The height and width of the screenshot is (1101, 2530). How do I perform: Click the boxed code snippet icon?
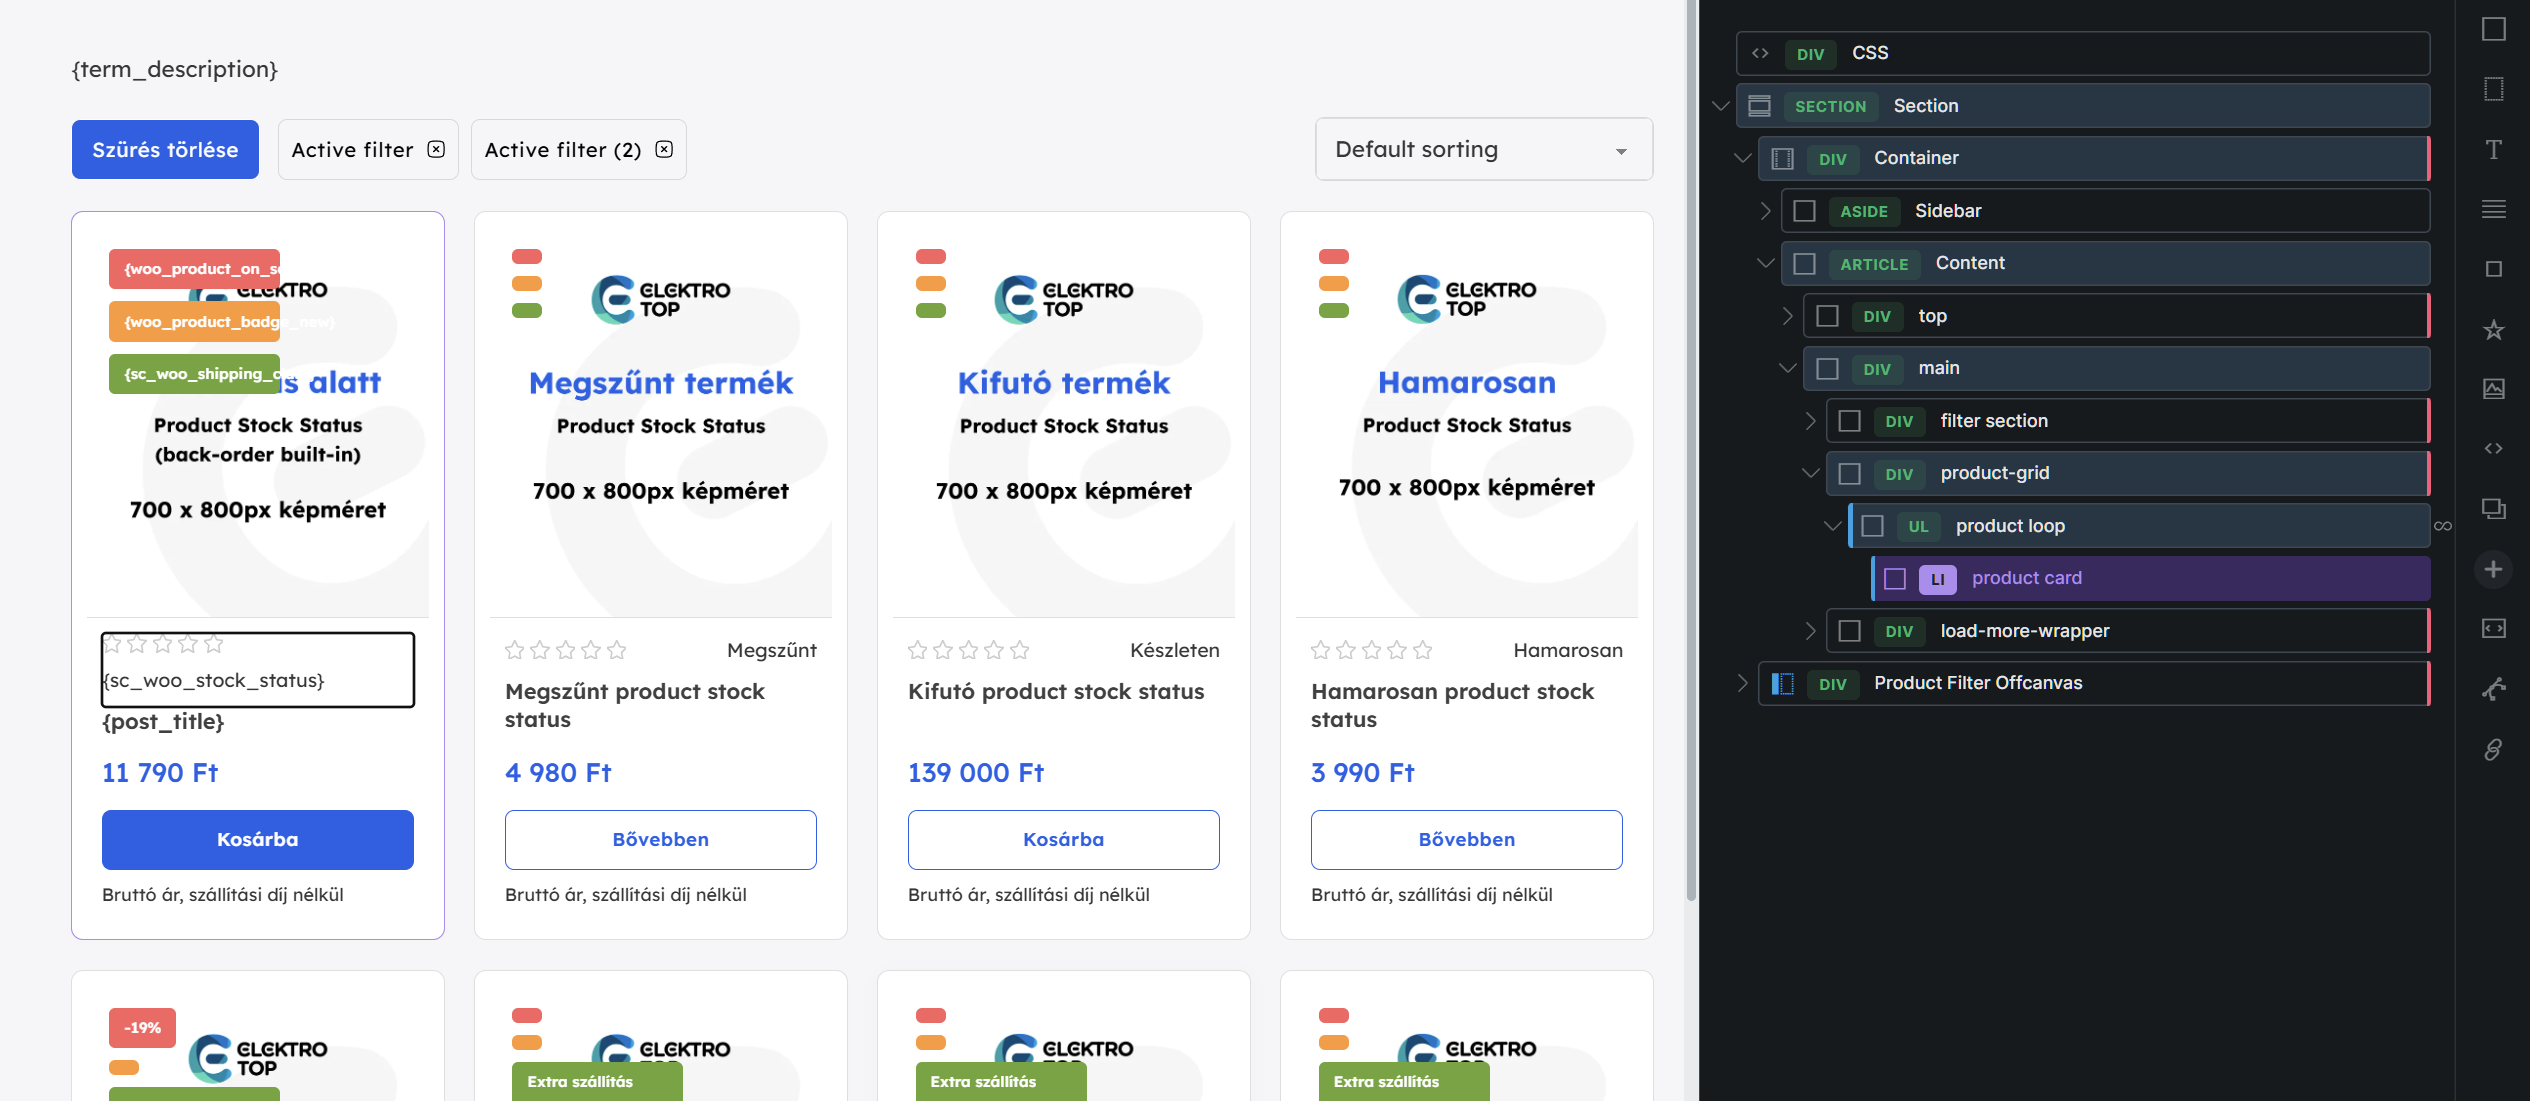(2493, 628)
